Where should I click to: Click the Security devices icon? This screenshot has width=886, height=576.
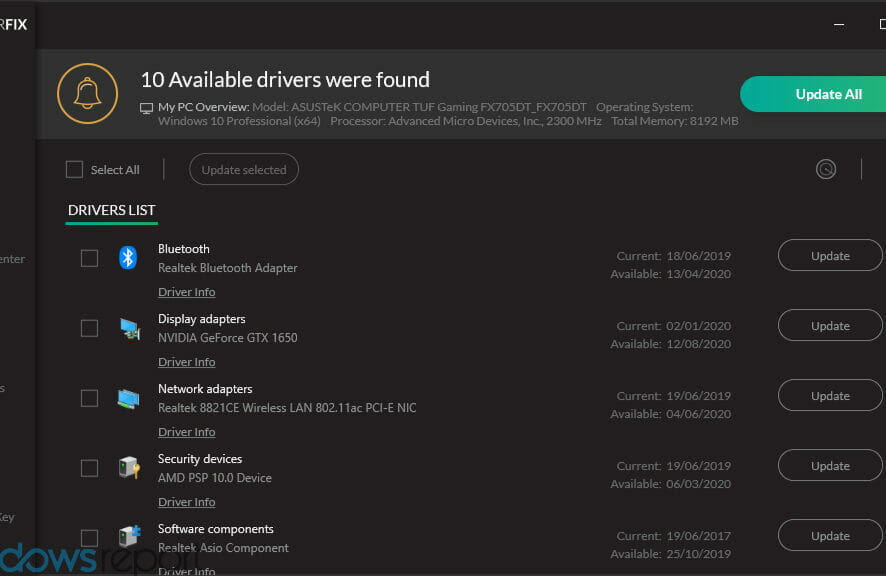129,468
